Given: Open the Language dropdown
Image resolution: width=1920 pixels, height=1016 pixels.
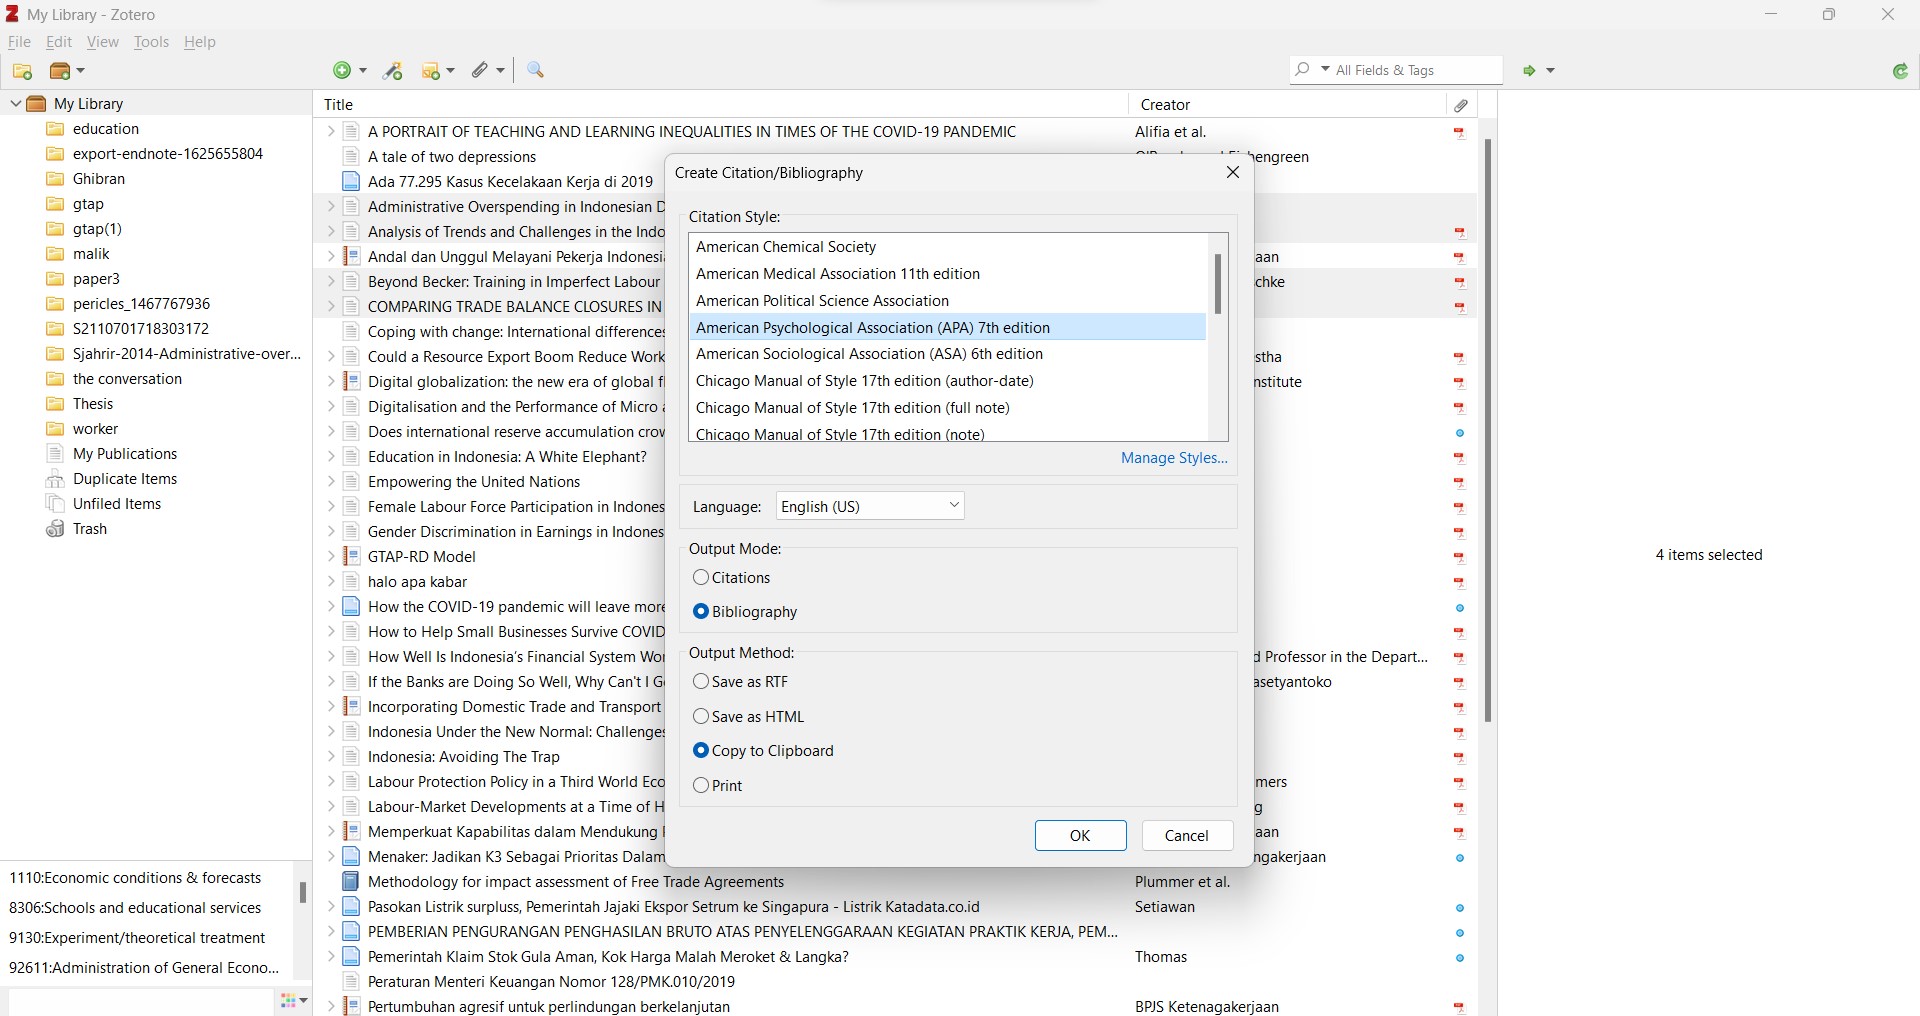Looking at the screenshot, I should pyautogui.click(x=869, y=506).
